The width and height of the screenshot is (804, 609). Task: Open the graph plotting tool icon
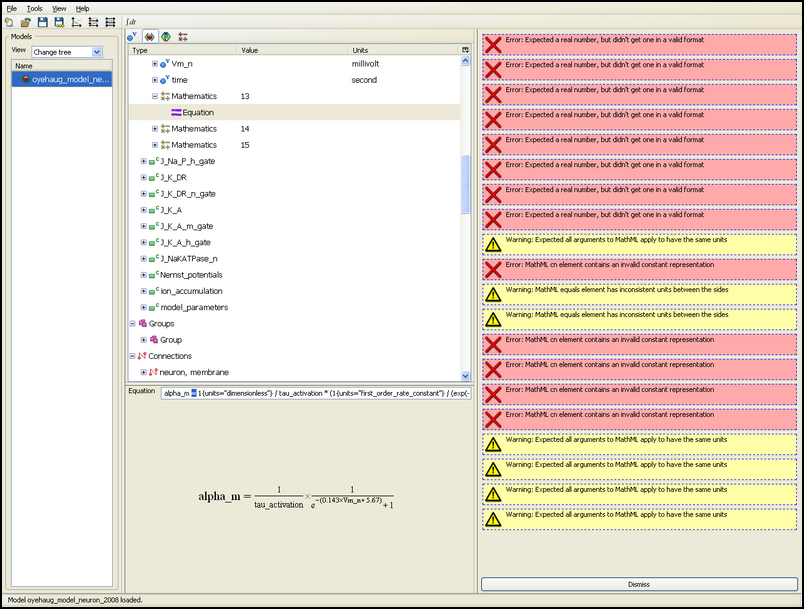pyautogui.click(x=76, y=22)
